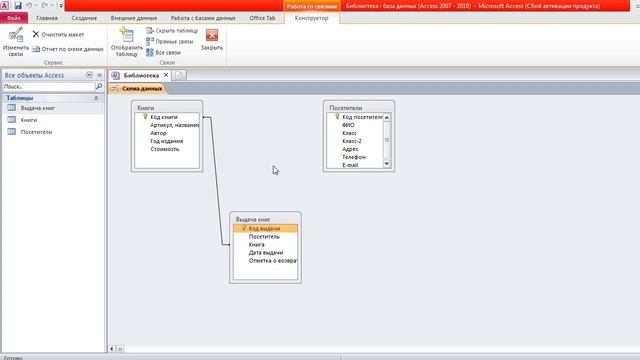Click the relationship line between Книги and Выдача

(x=217, y=182)
